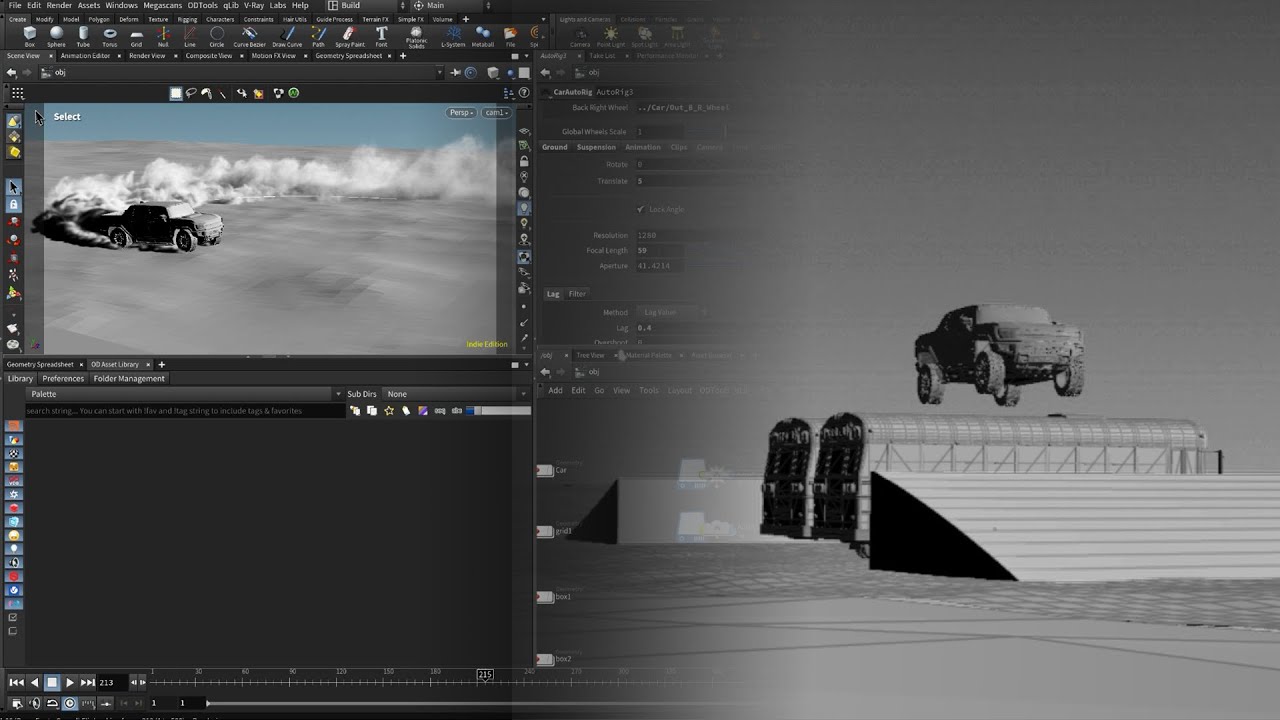The image size is (1280, 720).
Task: Open the Method Lag Value dropdown
Action: (x=672, y=312)
